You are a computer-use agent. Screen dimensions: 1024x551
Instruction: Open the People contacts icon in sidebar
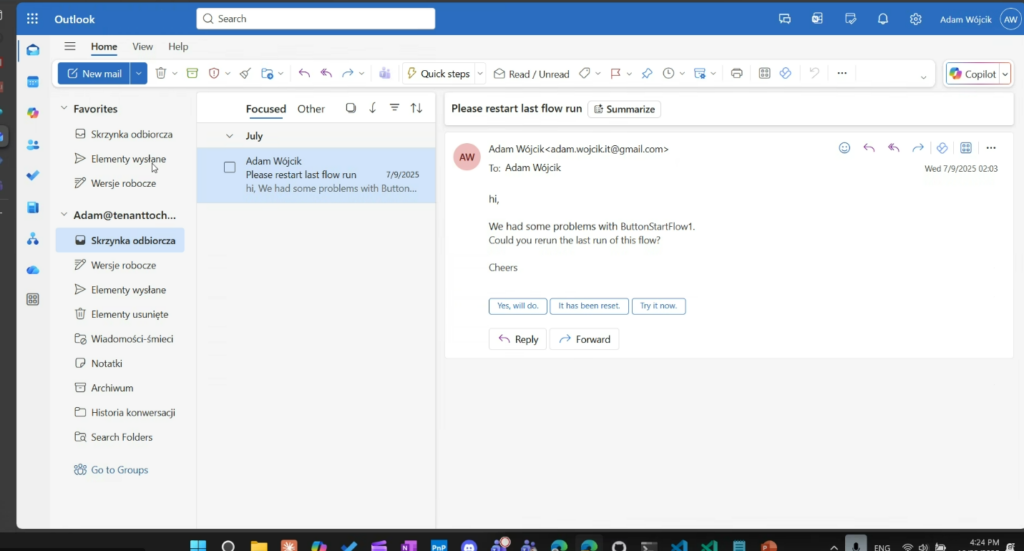point(33,144)
